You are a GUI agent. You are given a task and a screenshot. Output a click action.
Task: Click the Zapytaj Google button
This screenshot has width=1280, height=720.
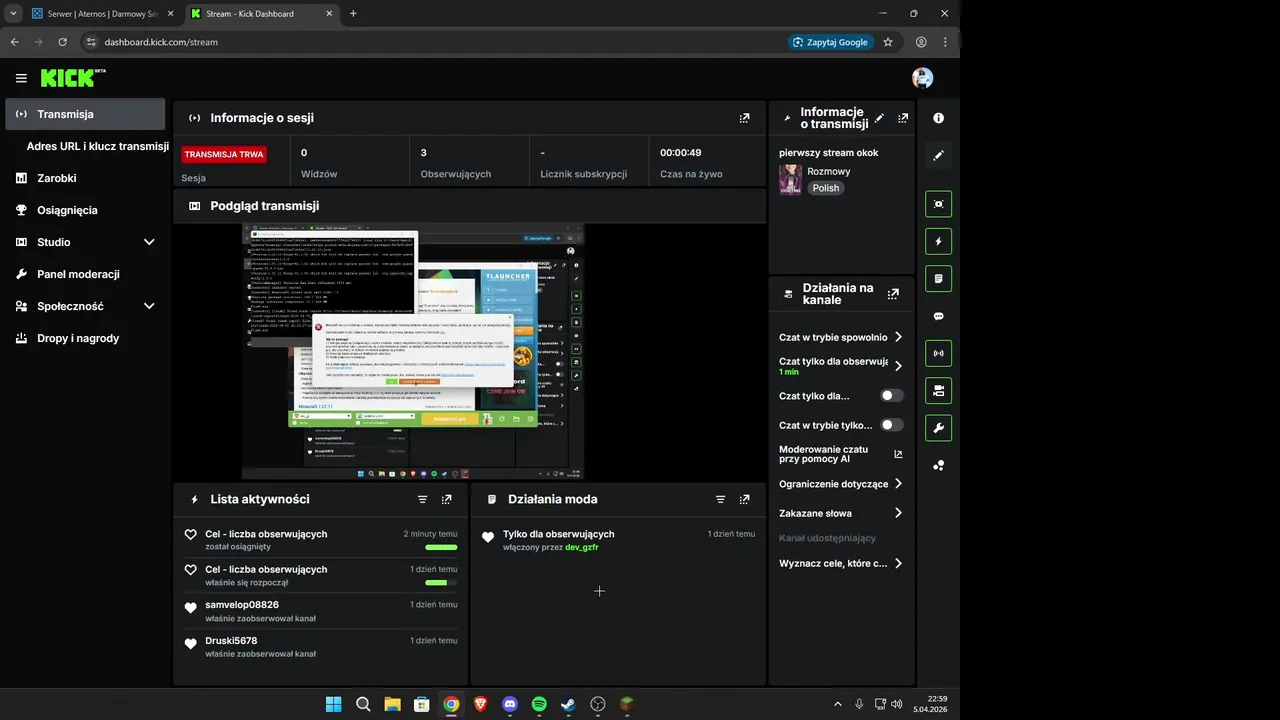(x=830, y=42)
